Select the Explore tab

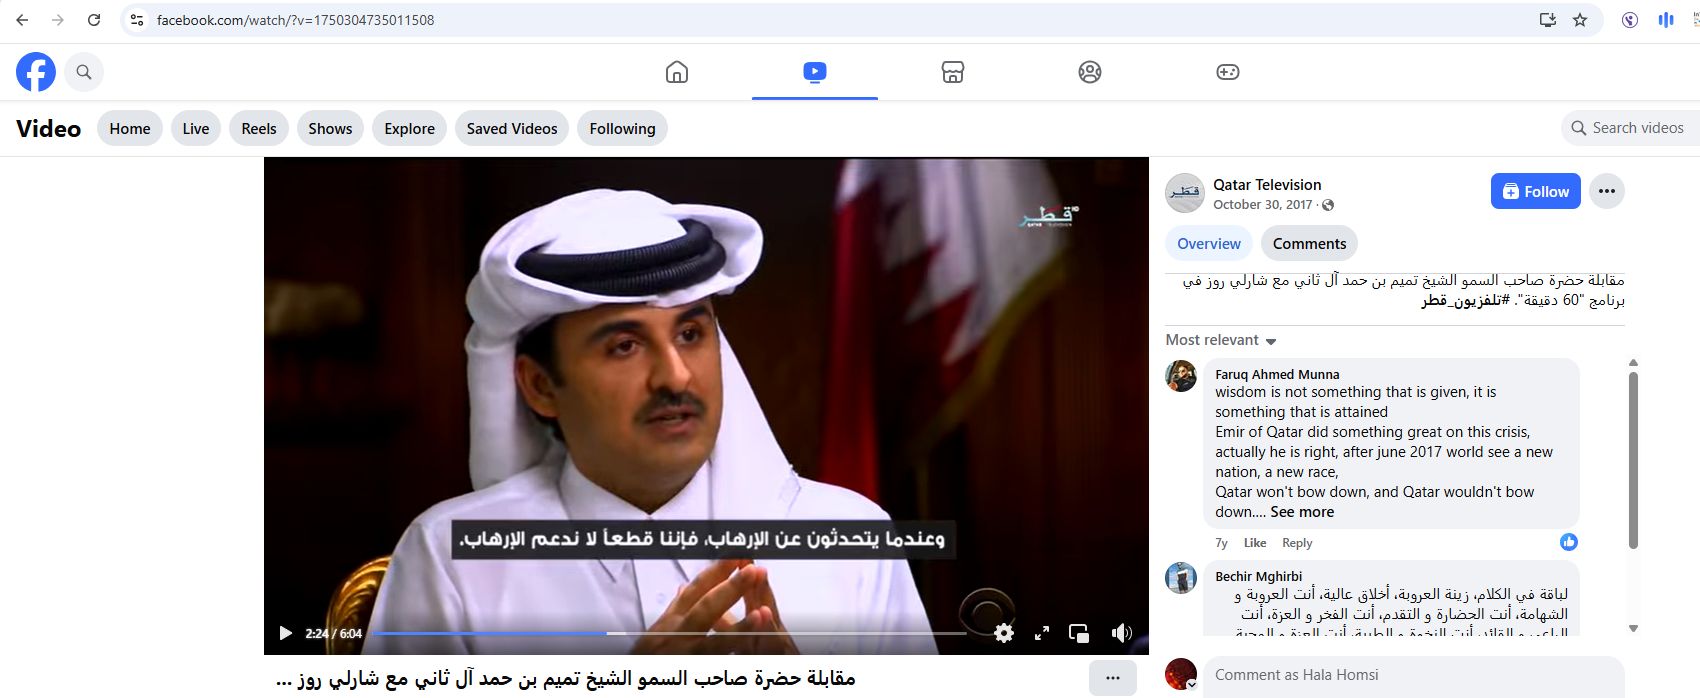(x=410, y=128)
